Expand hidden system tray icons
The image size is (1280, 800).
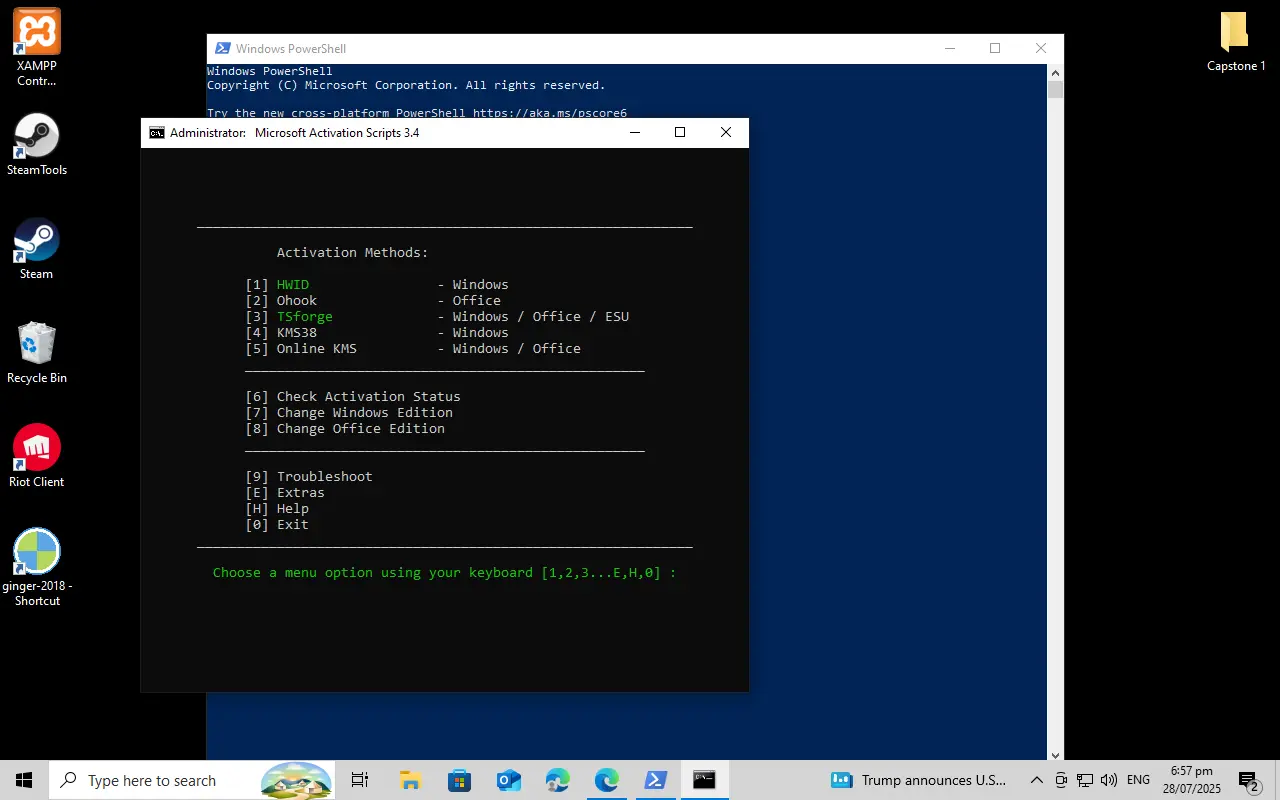pyautogui.click(x=1036, y=780)
